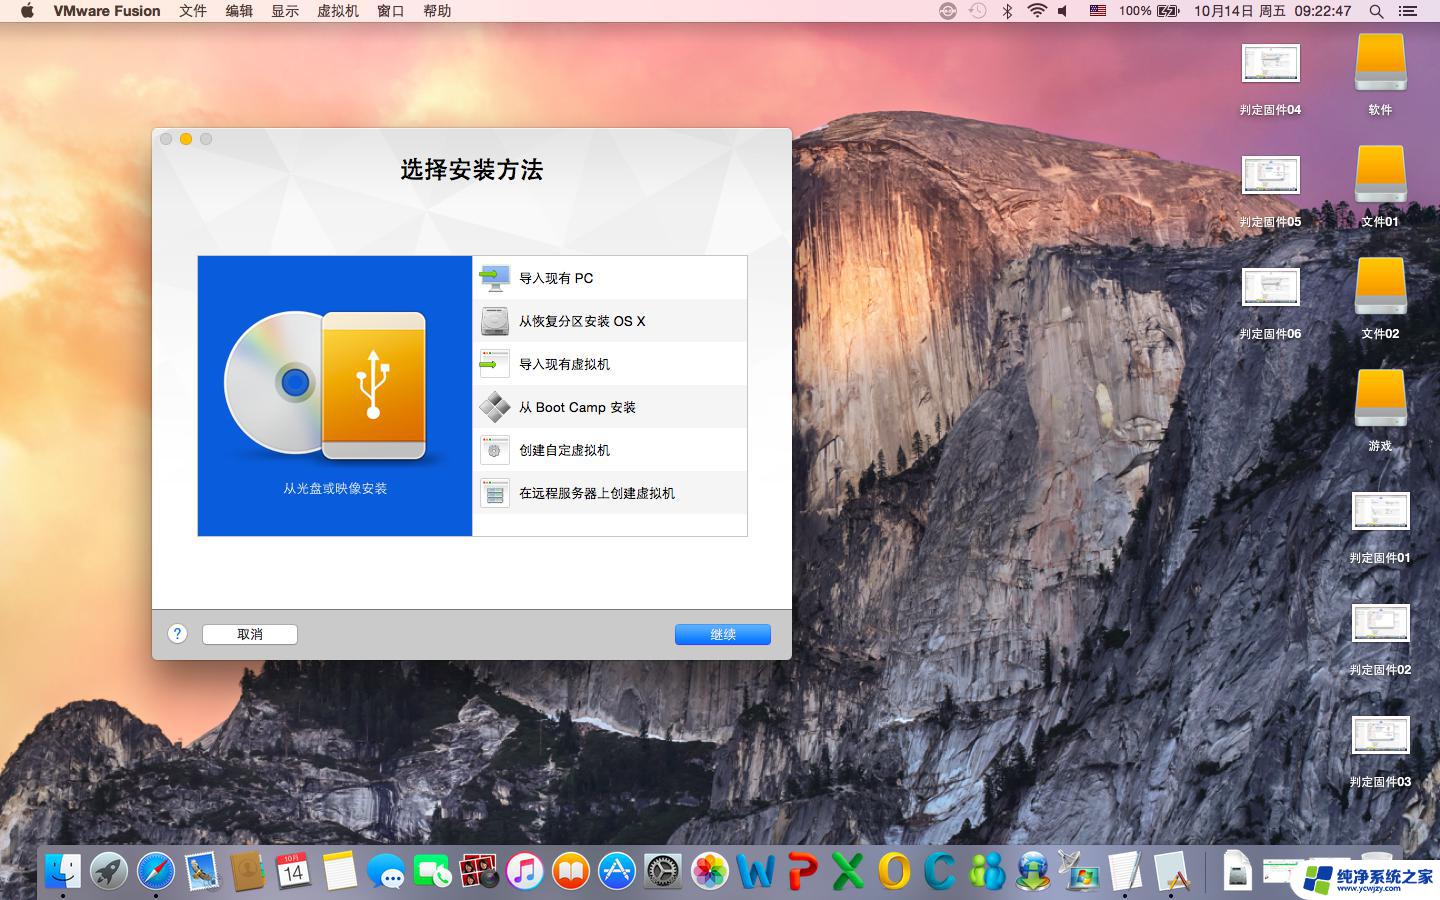Open the App Store in the Dock
Screen dimensions: 1440x900
(617, 871)
